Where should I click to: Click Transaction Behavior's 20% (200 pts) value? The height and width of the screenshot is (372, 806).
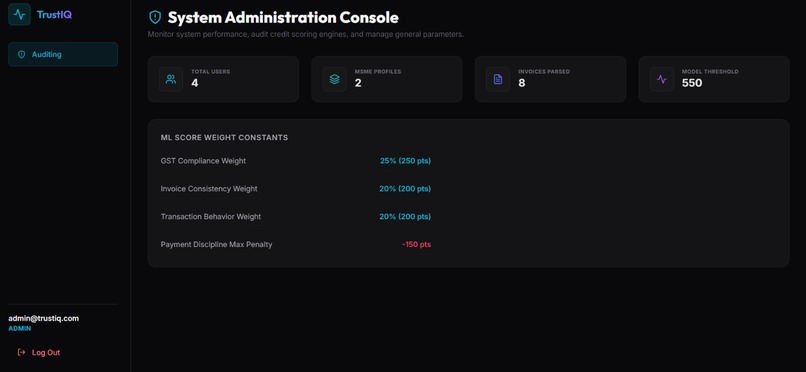(x=405, y=216)
